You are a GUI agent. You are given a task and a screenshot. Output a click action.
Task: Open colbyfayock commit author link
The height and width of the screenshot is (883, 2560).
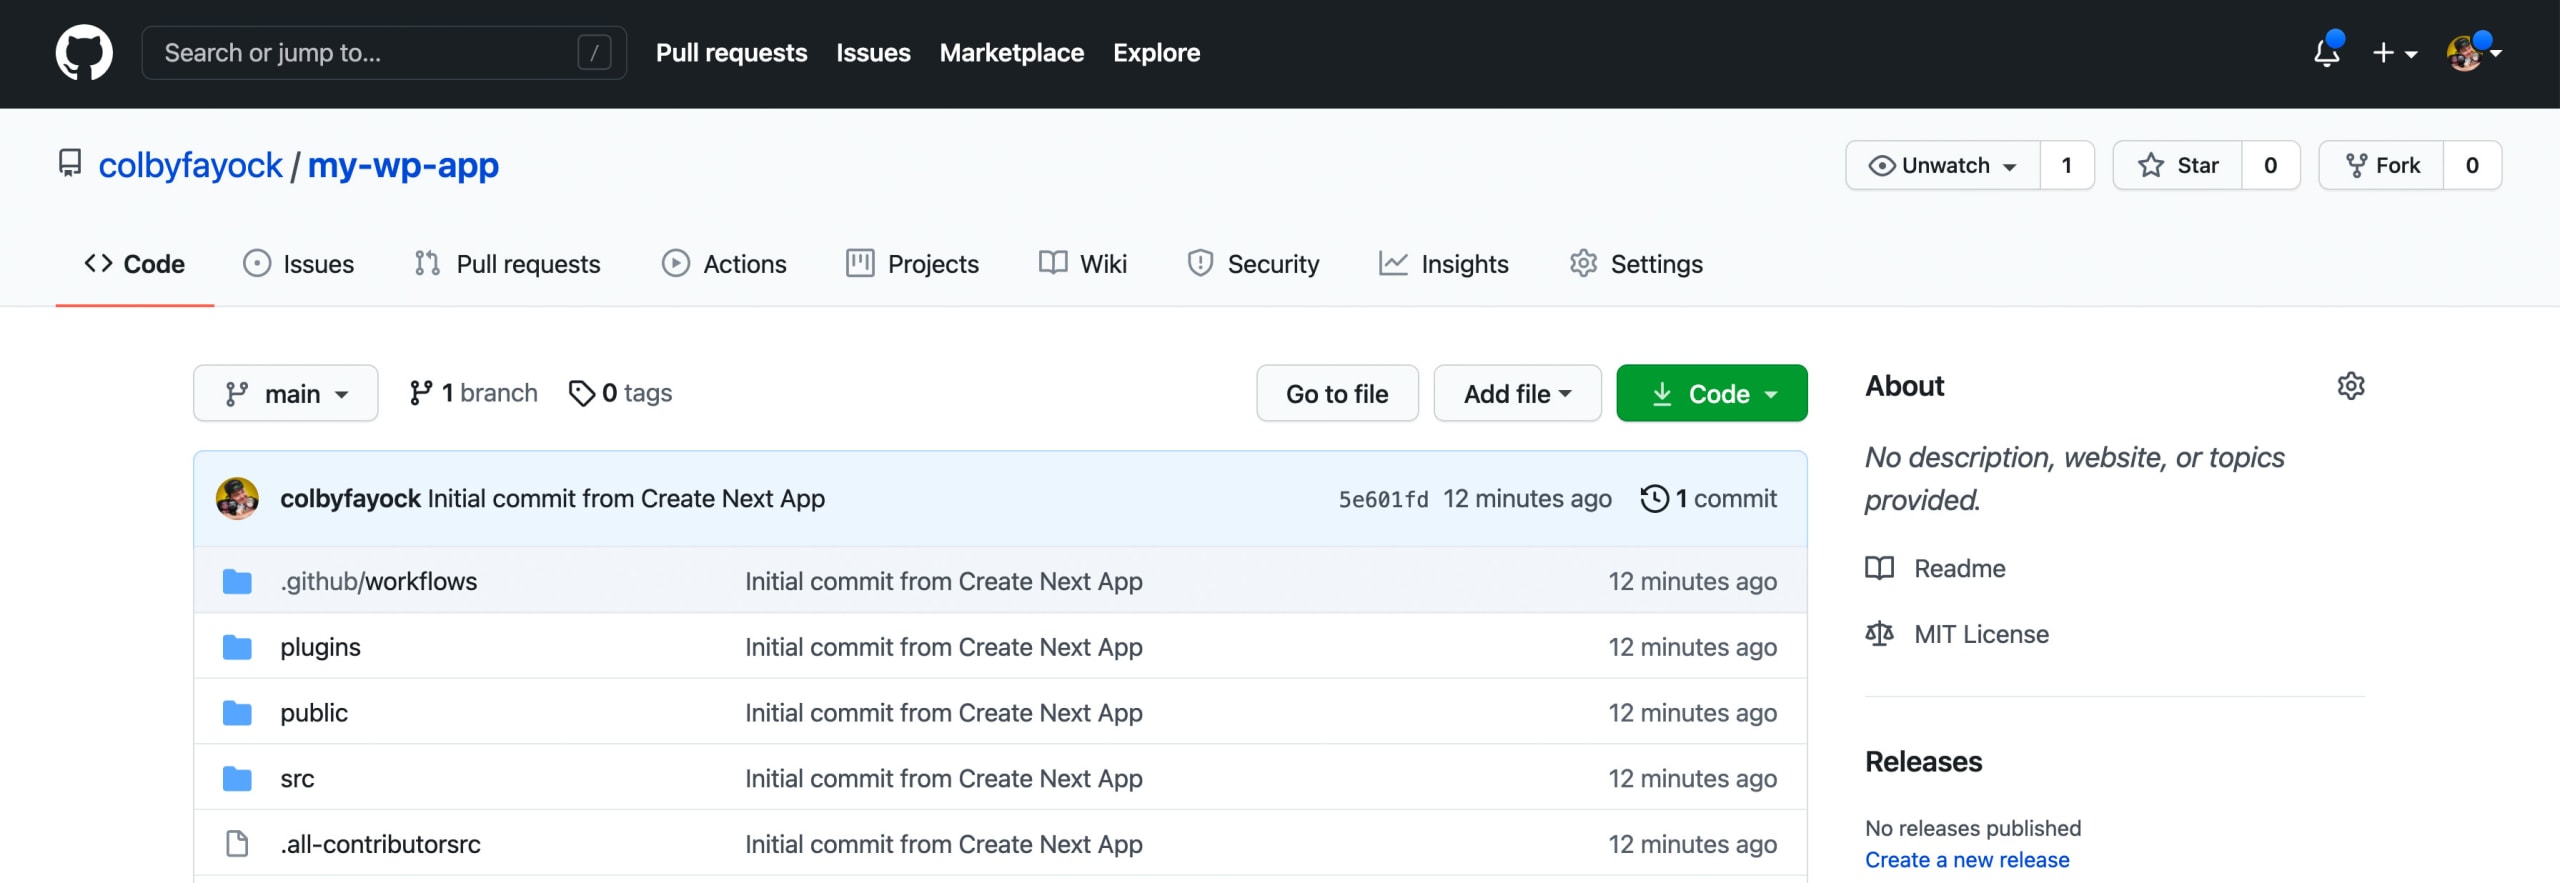pyautogui.click(x=350, y=498)
